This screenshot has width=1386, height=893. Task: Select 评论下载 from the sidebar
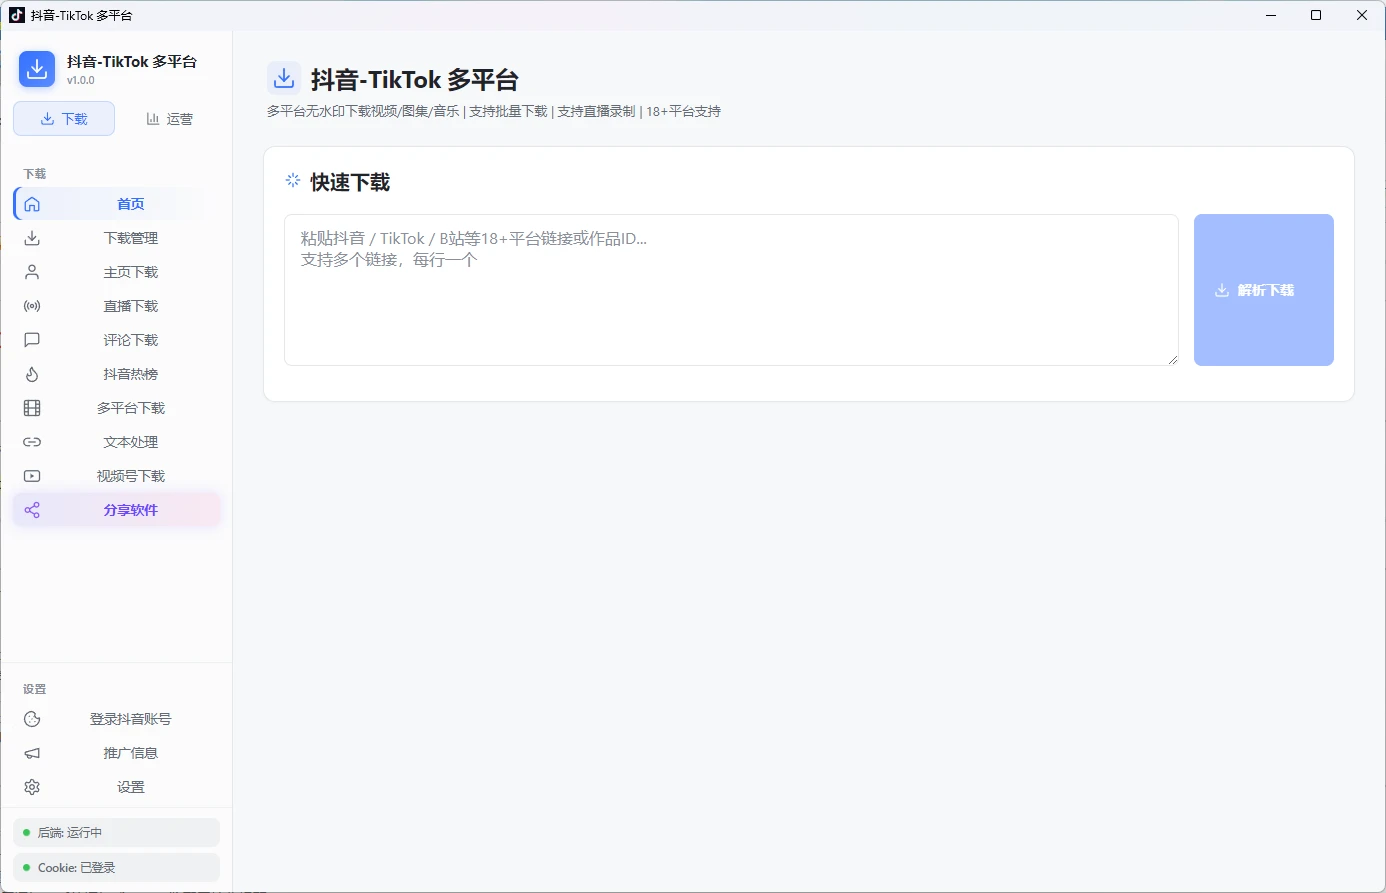click(x=116, y=340)
